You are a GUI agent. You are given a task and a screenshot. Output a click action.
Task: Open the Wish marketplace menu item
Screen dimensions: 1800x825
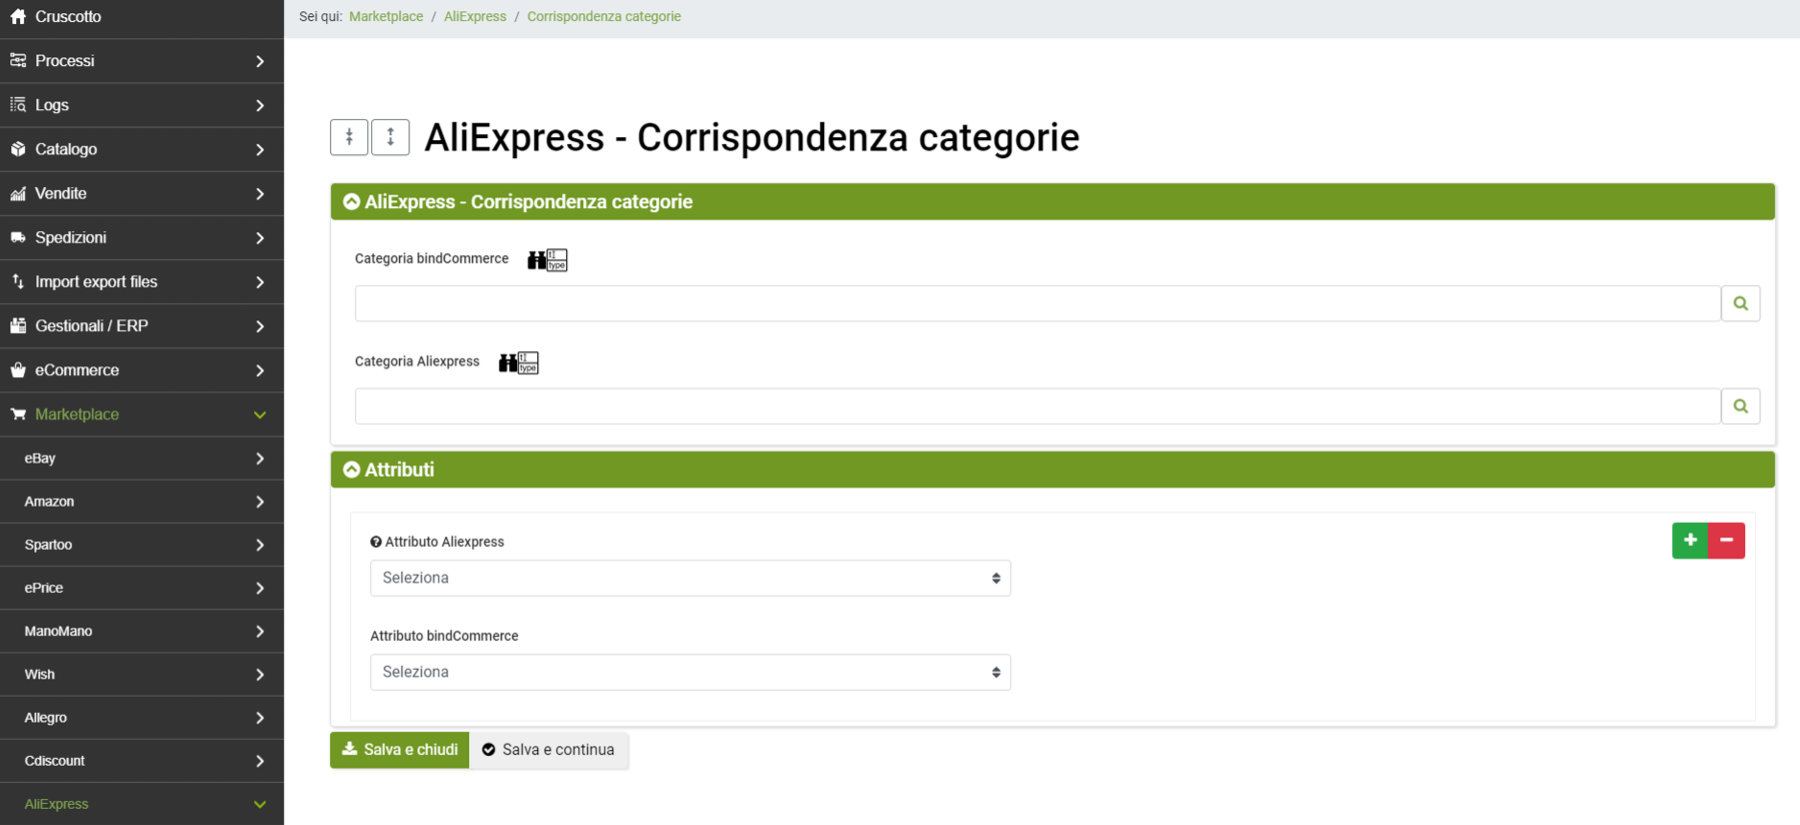tap(142, 674)
